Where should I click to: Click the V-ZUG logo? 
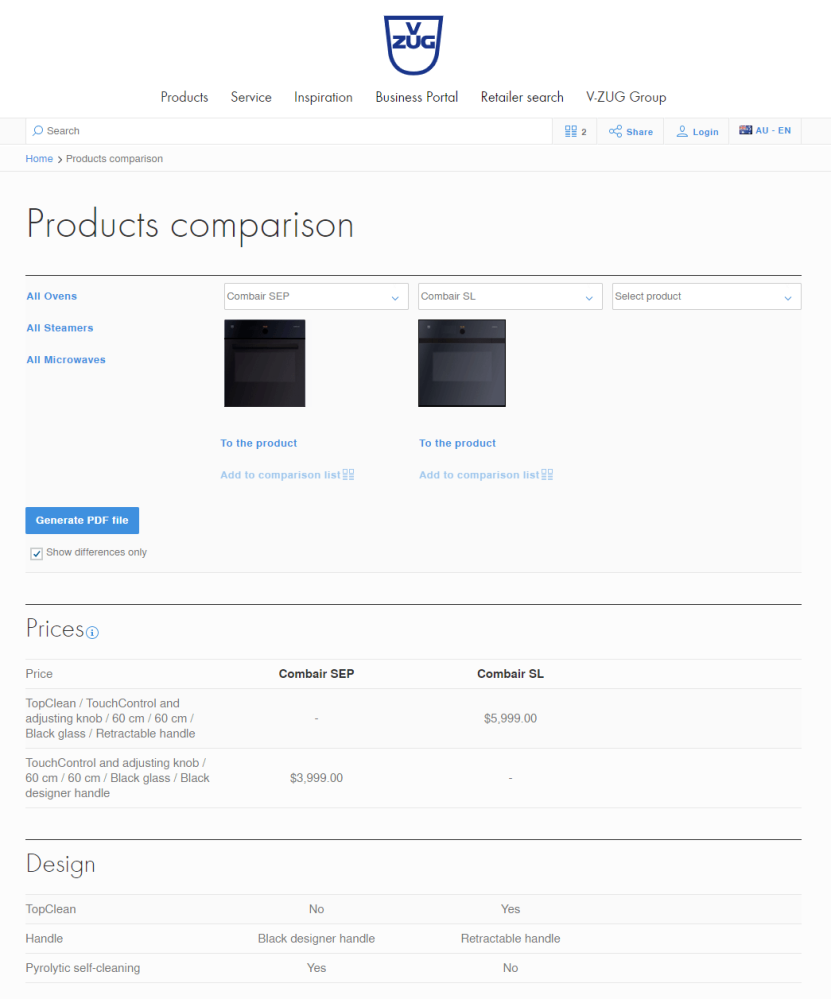(x=413, y=45)
